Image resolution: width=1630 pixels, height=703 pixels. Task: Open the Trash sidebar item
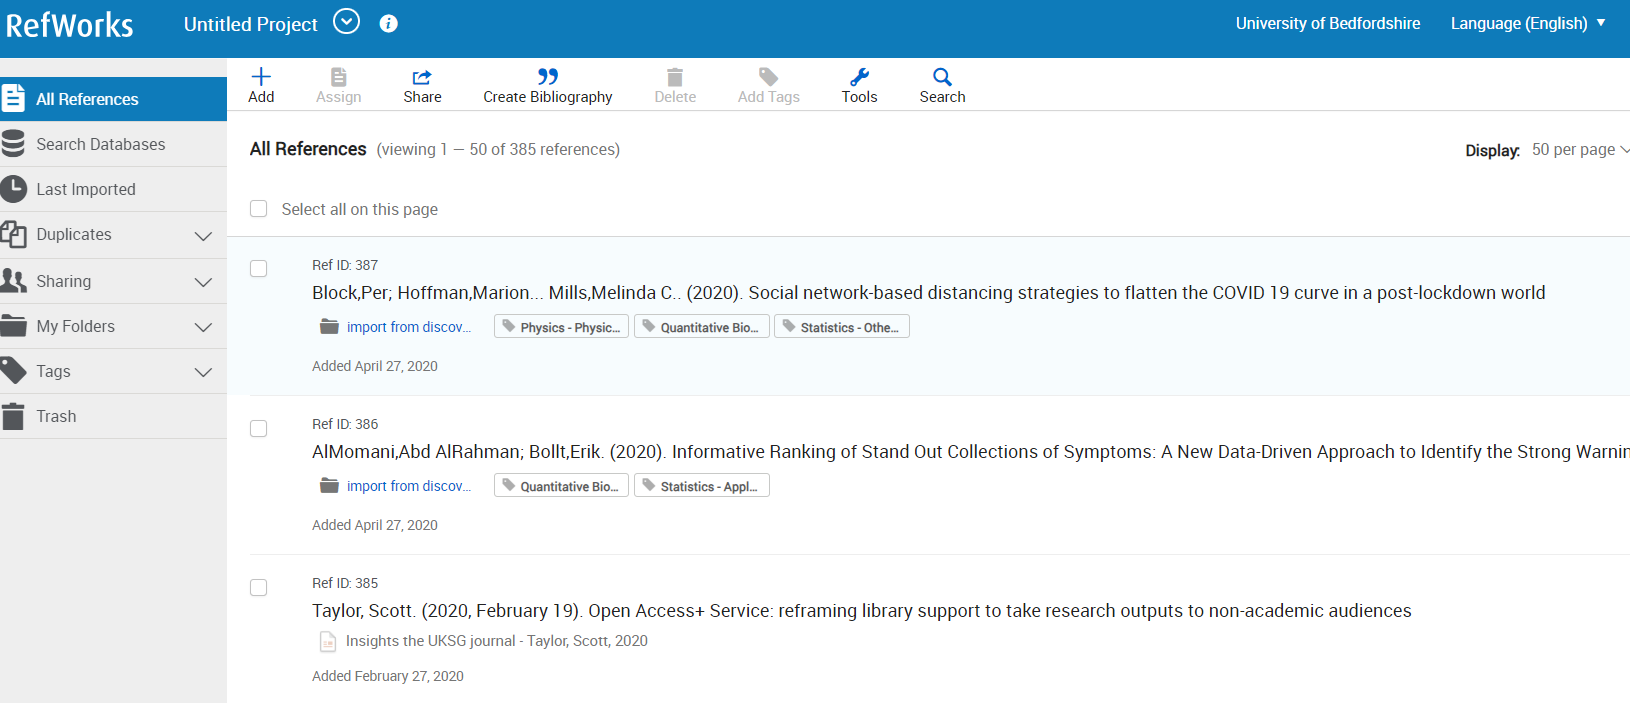(113, 416)
